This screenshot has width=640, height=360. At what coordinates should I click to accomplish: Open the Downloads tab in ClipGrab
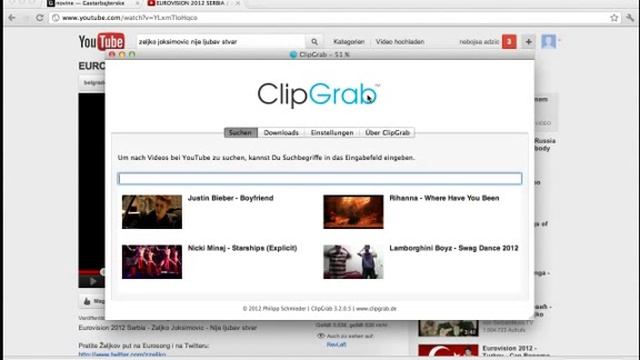[x=281, y=133]
